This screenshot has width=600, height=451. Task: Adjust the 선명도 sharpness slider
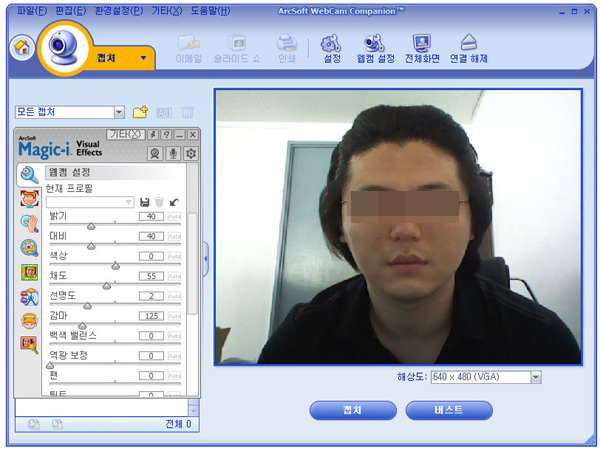pos(88,306)
